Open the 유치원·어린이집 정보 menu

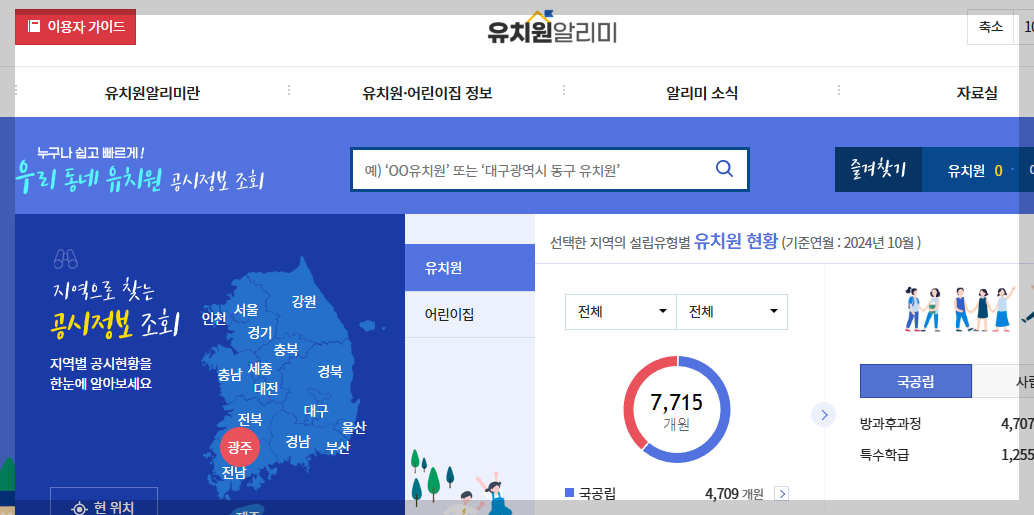[427, 94]
